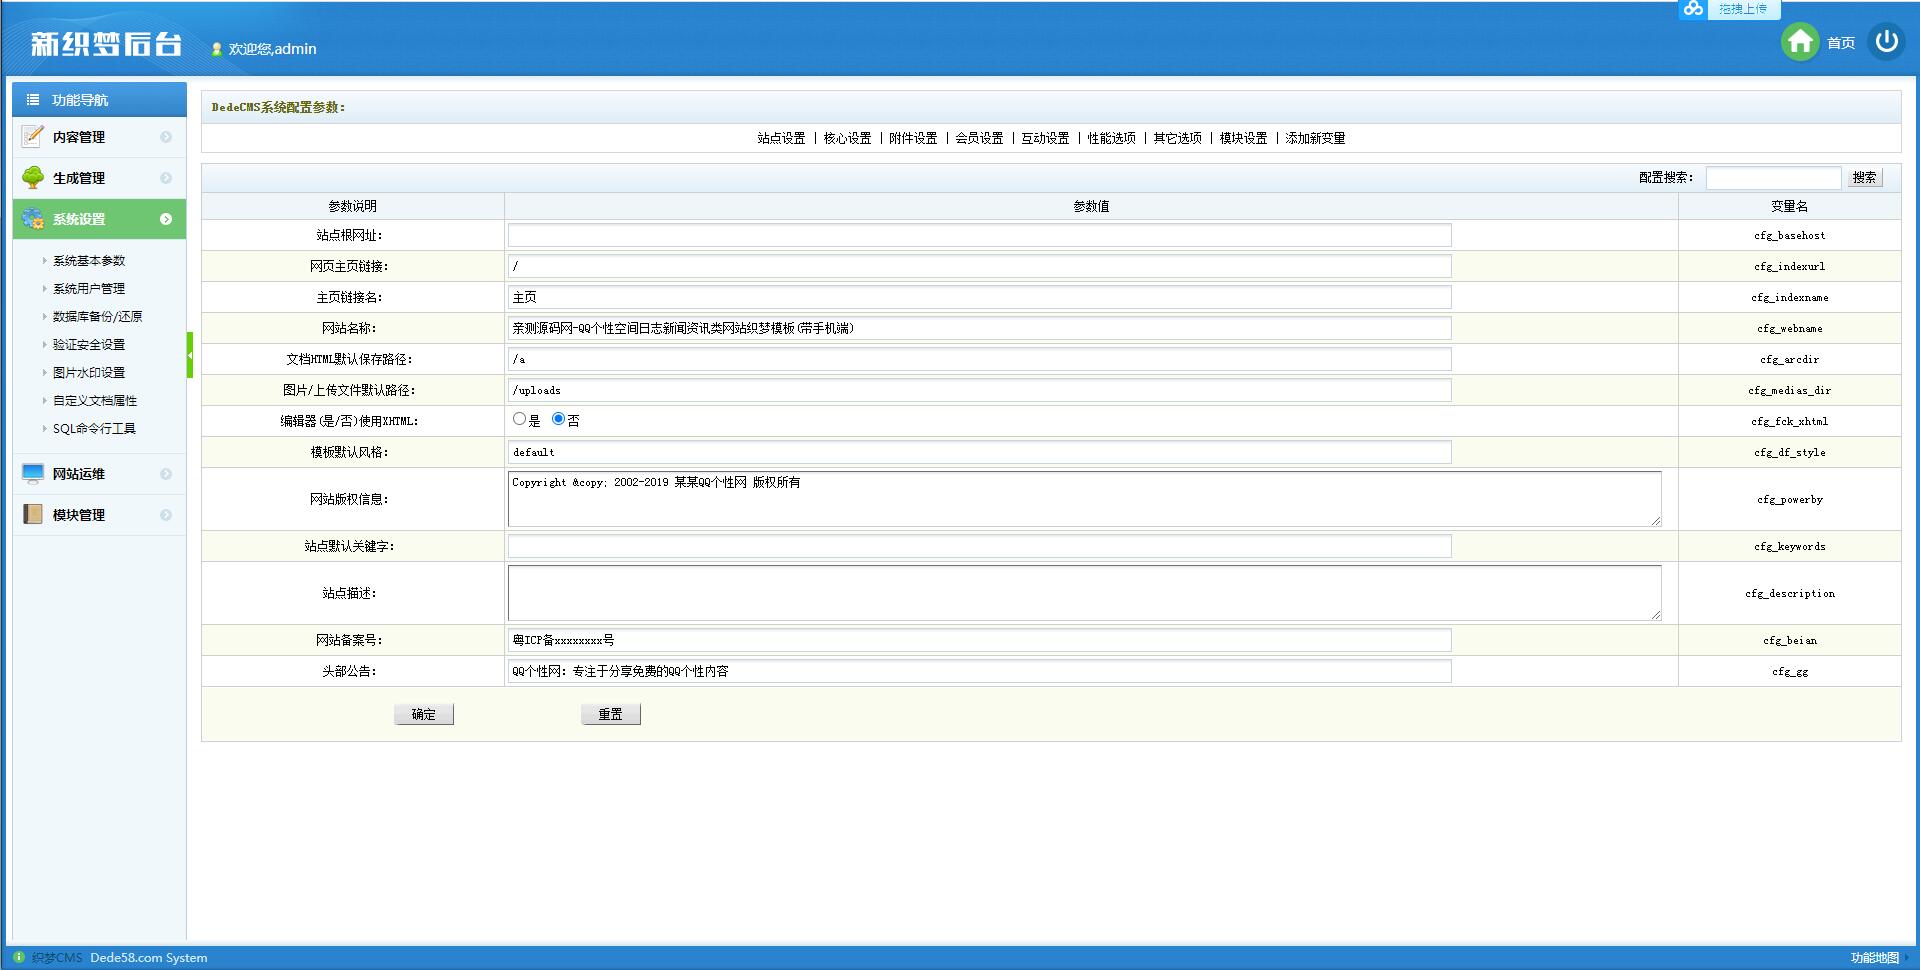Select 否 radio for XHTML editor
The width and height of the screenshot is (1920, 970).
click(x=558, y=419)
